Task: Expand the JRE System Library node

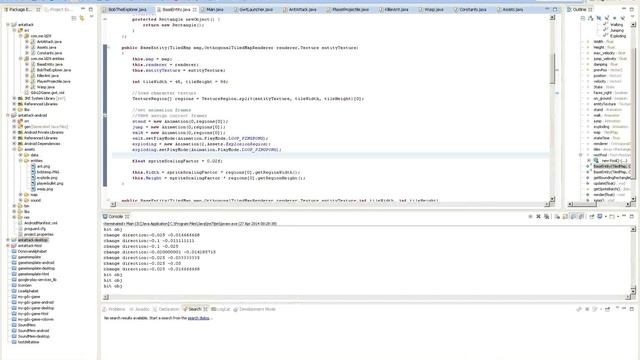Action: (x=15, y=98)
